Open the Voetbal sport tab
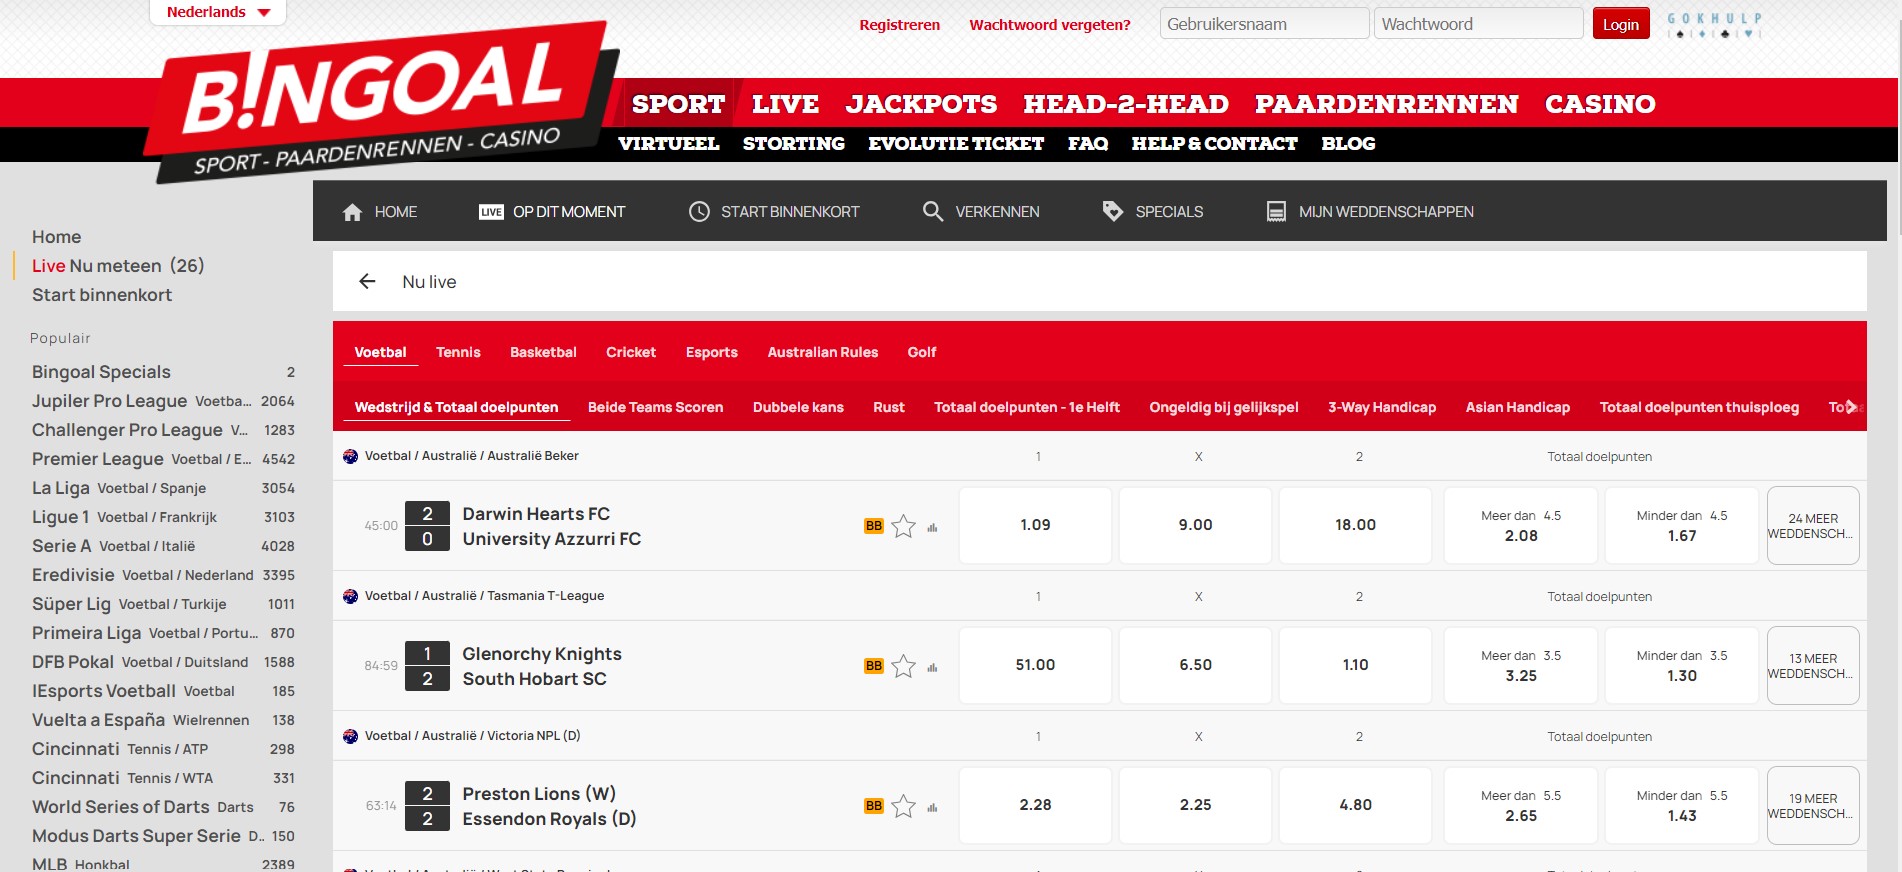The image size is (1902, 872). 380,352
